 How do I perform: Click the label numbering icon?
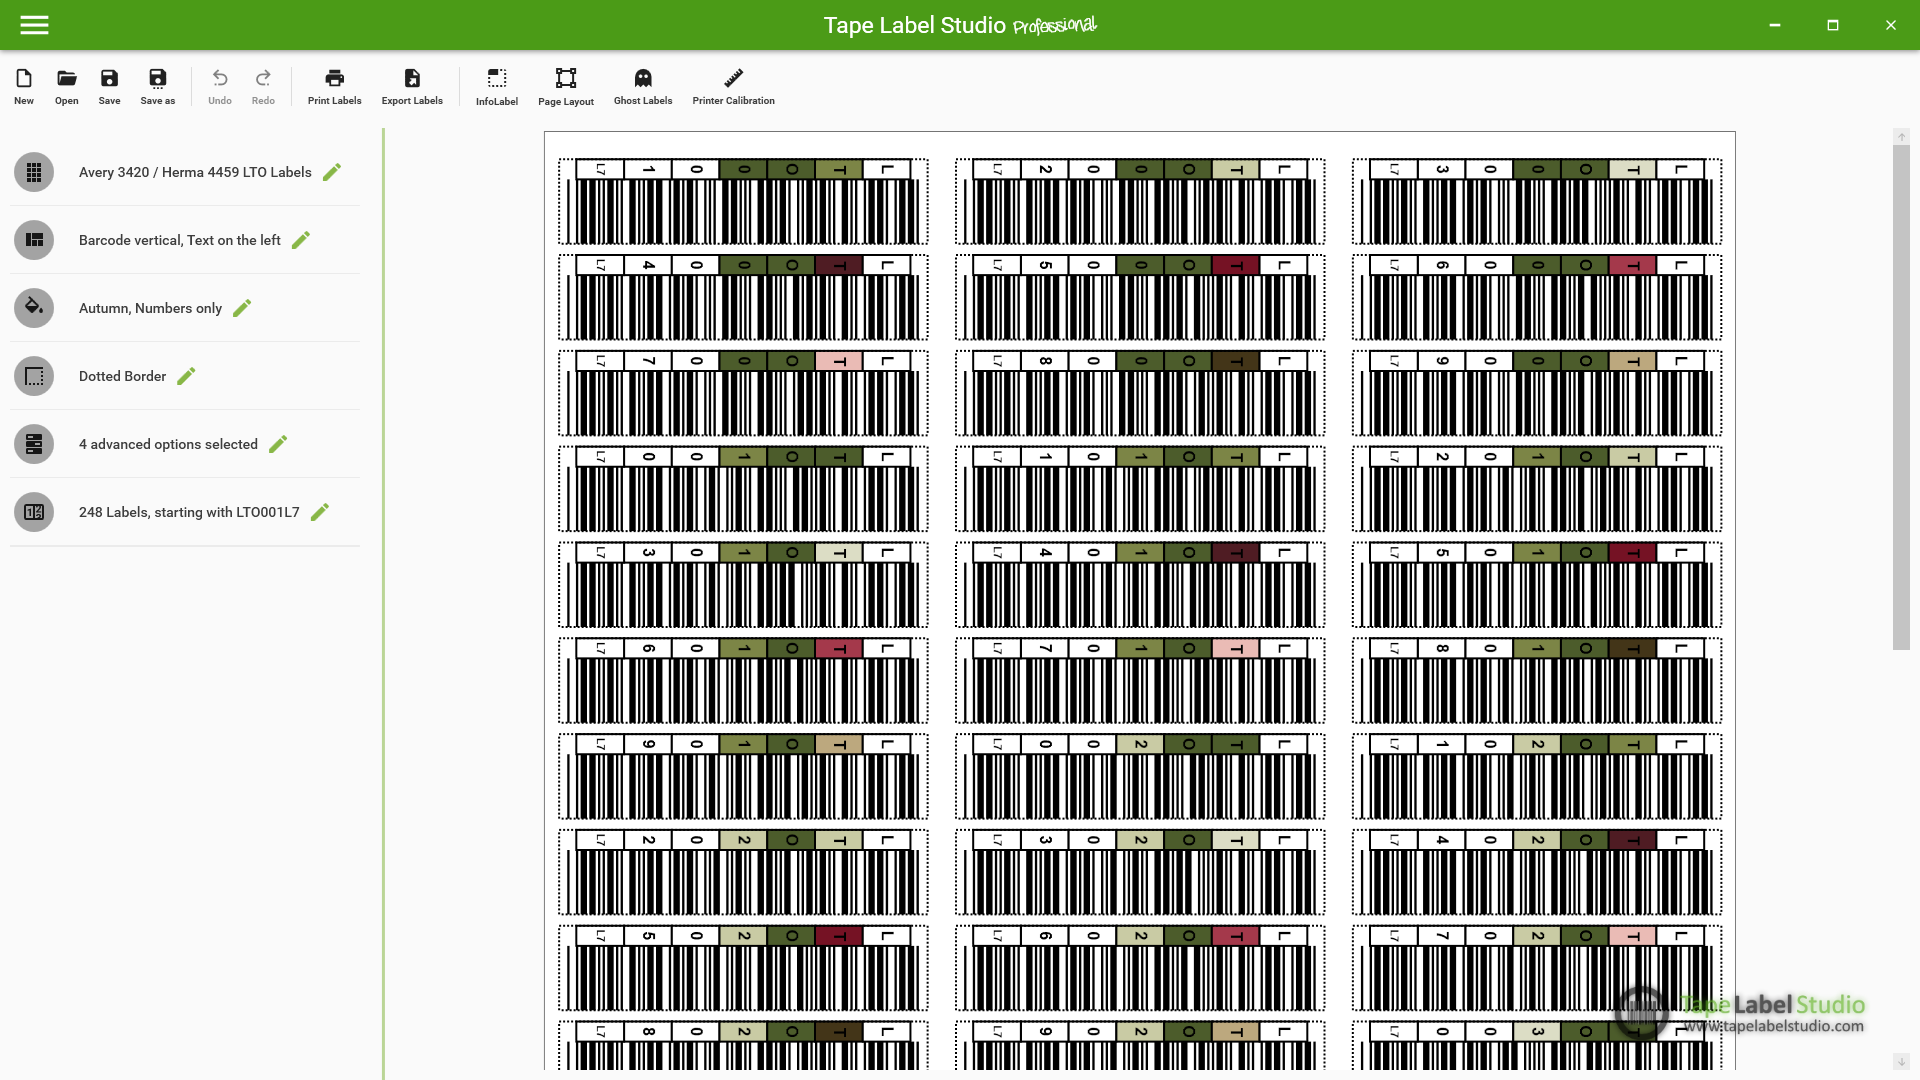coord(34,512)
